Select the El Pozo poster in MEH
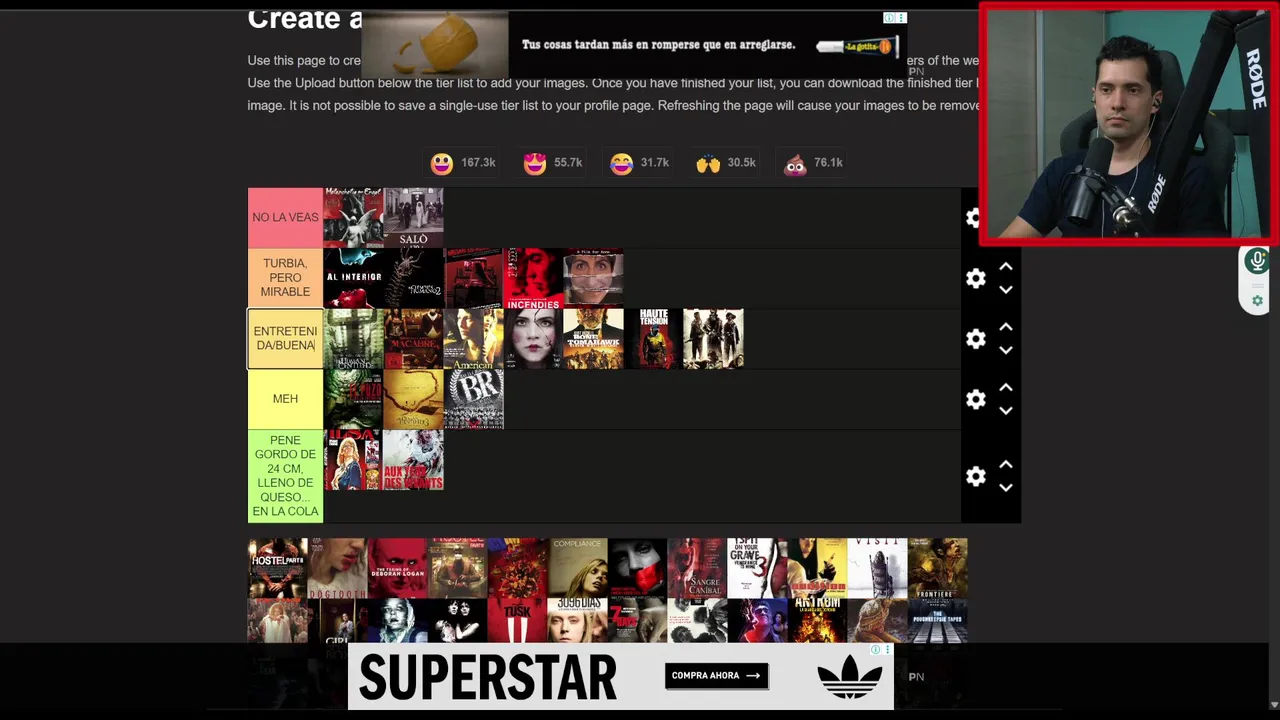The height and width of the screenshot is (720, 1280). (x=353, y=399)
